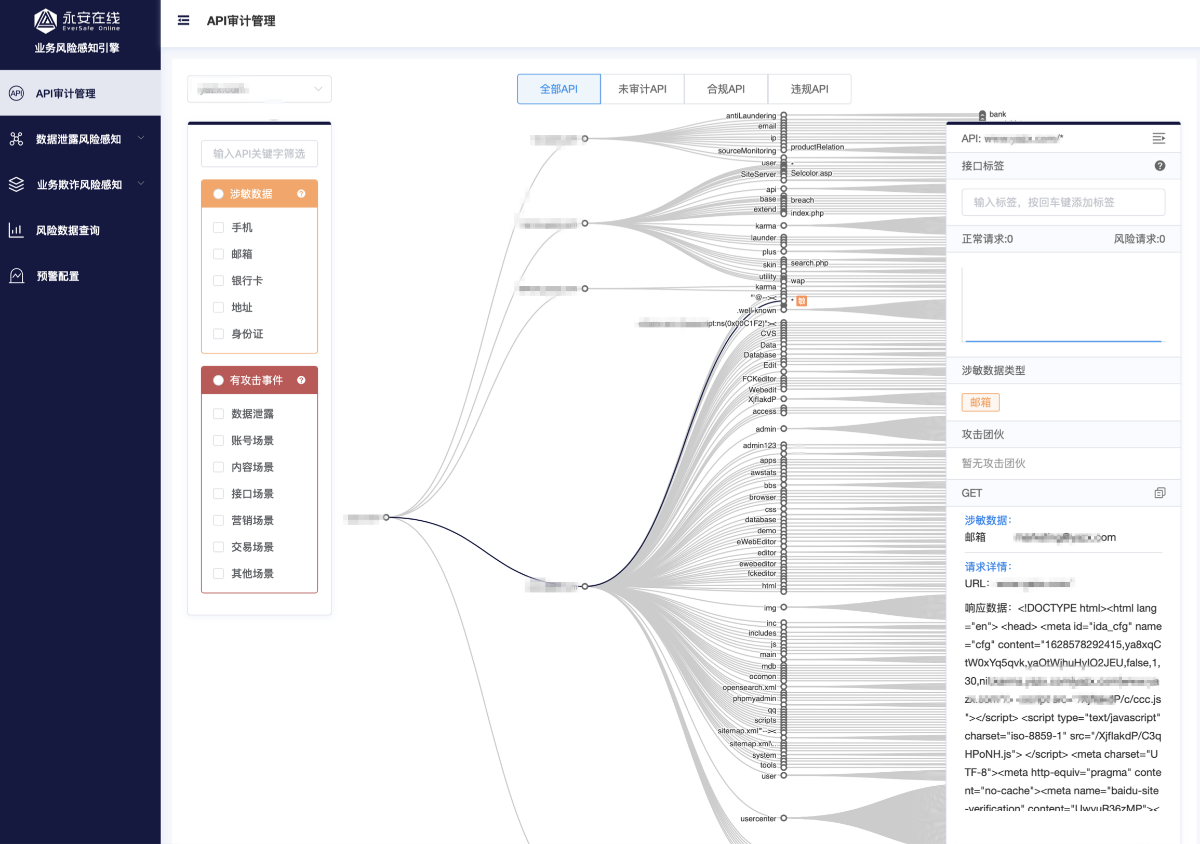Image resolution: width=1200 pixels, height=844 pixels.
Task: Enable the 银行卡 checkbox
Action: tap(218, 281)
